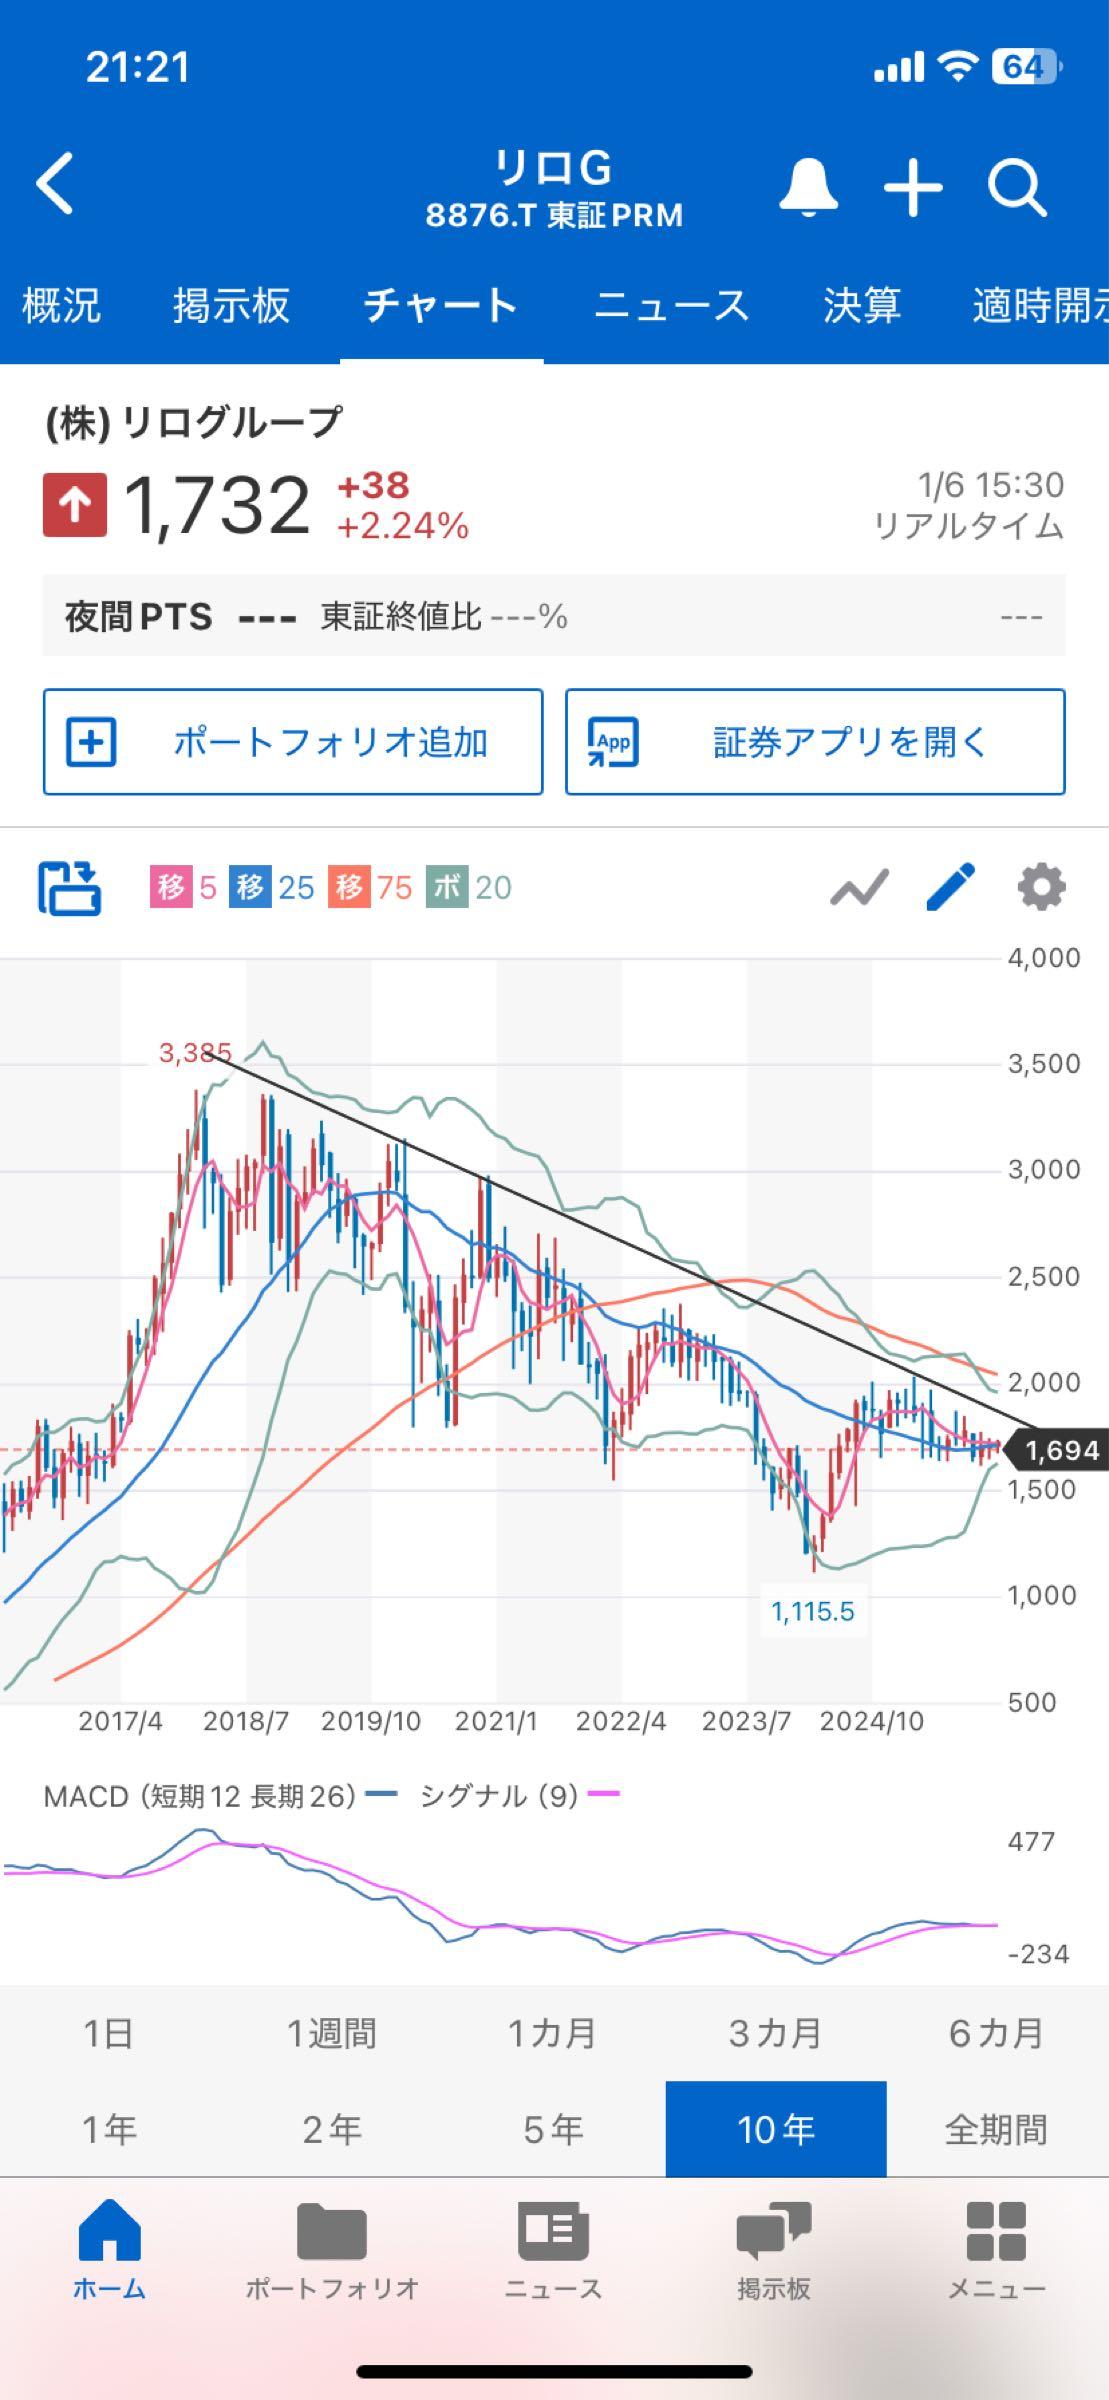Viewport: 1109px width, 2400px height.
Task: Select the 1日 timeframe
Action: coord(108,2032)
